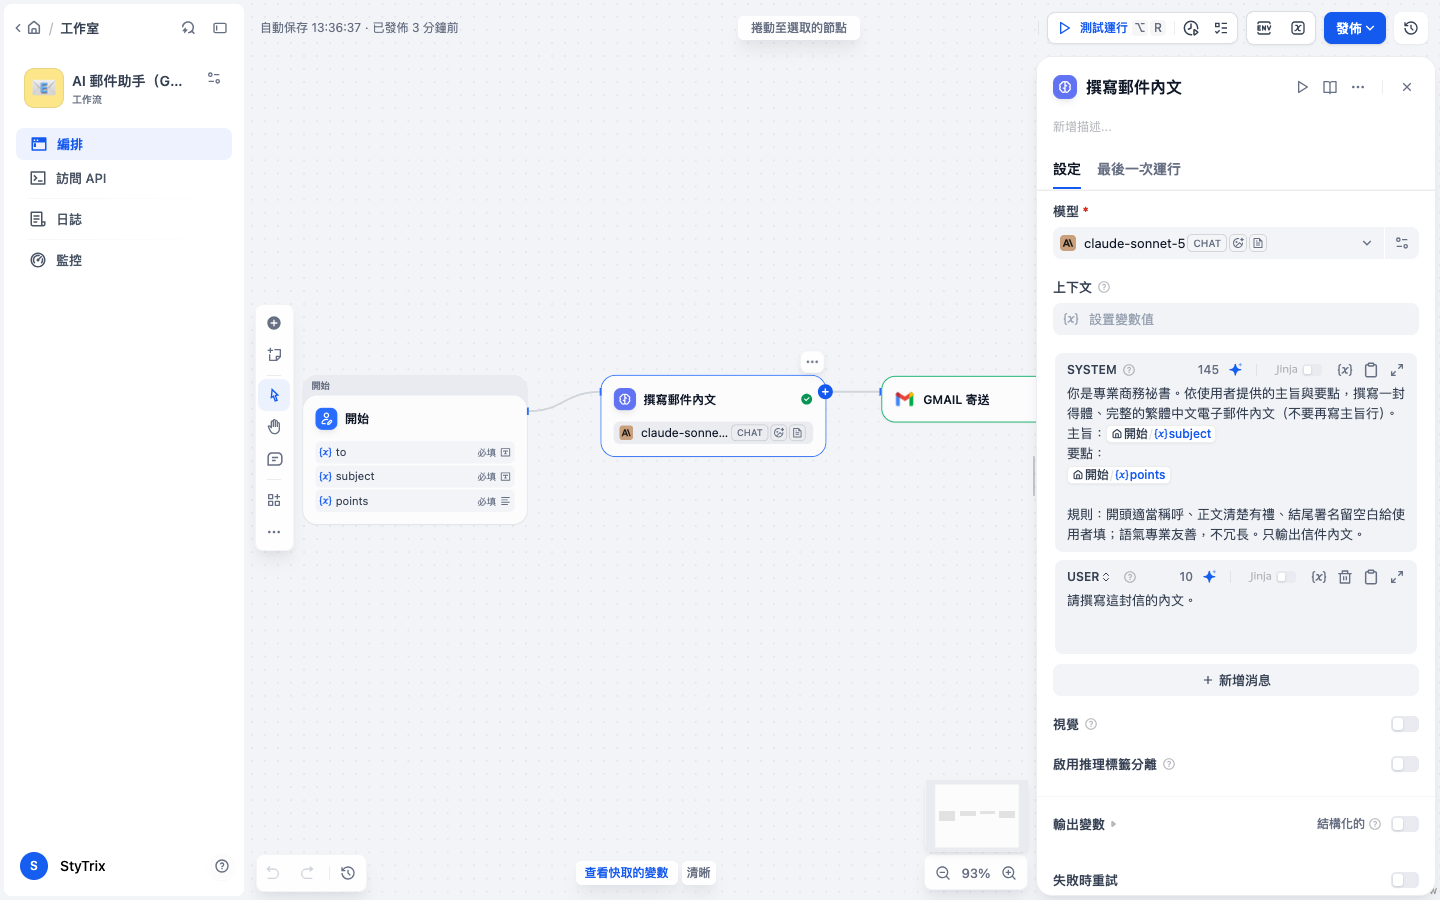The image size is (1440, 900).
Task: Toggle comment tool in canvas toolbar
Action: [x=274, y=459]
